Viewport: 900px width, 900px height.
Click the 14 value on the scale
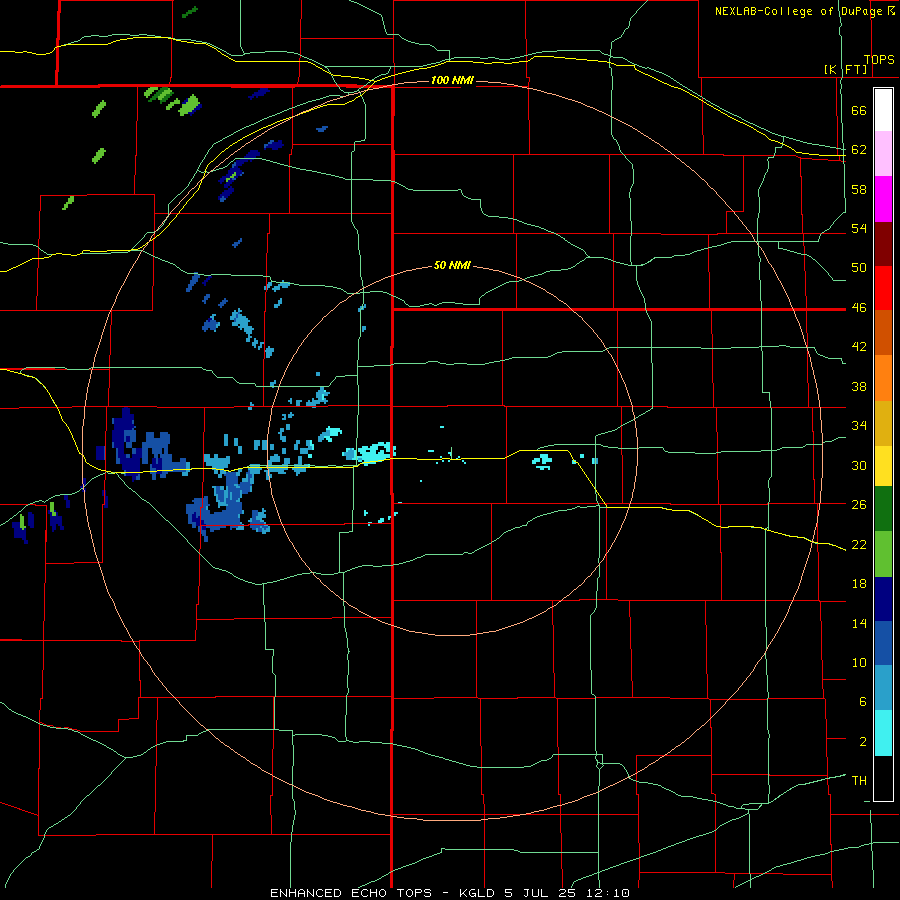(859, 623)
